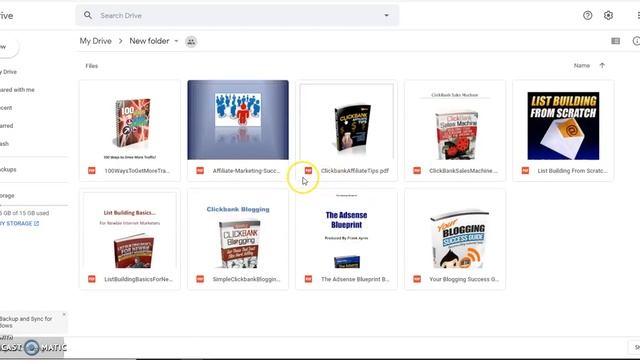Click PDF icon of ClickBankSalesMachine

click(417, 171)
